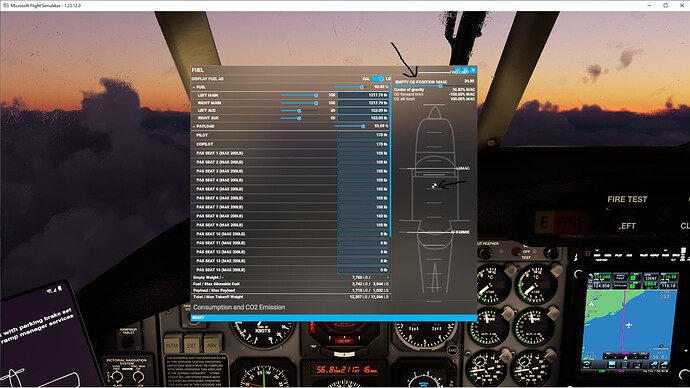
Task: Click the LEFT MAIN fuel slider handle
Action: pos(316,95)
